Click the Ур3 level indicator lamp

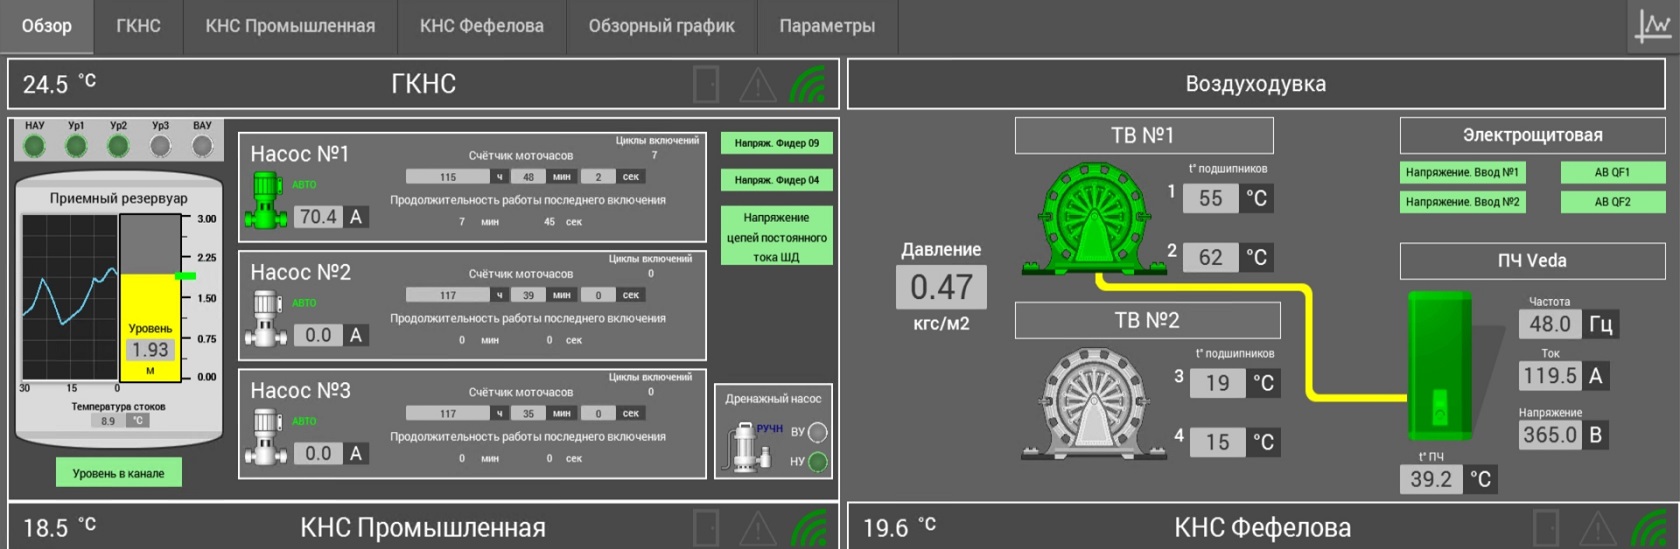(160, 146)
